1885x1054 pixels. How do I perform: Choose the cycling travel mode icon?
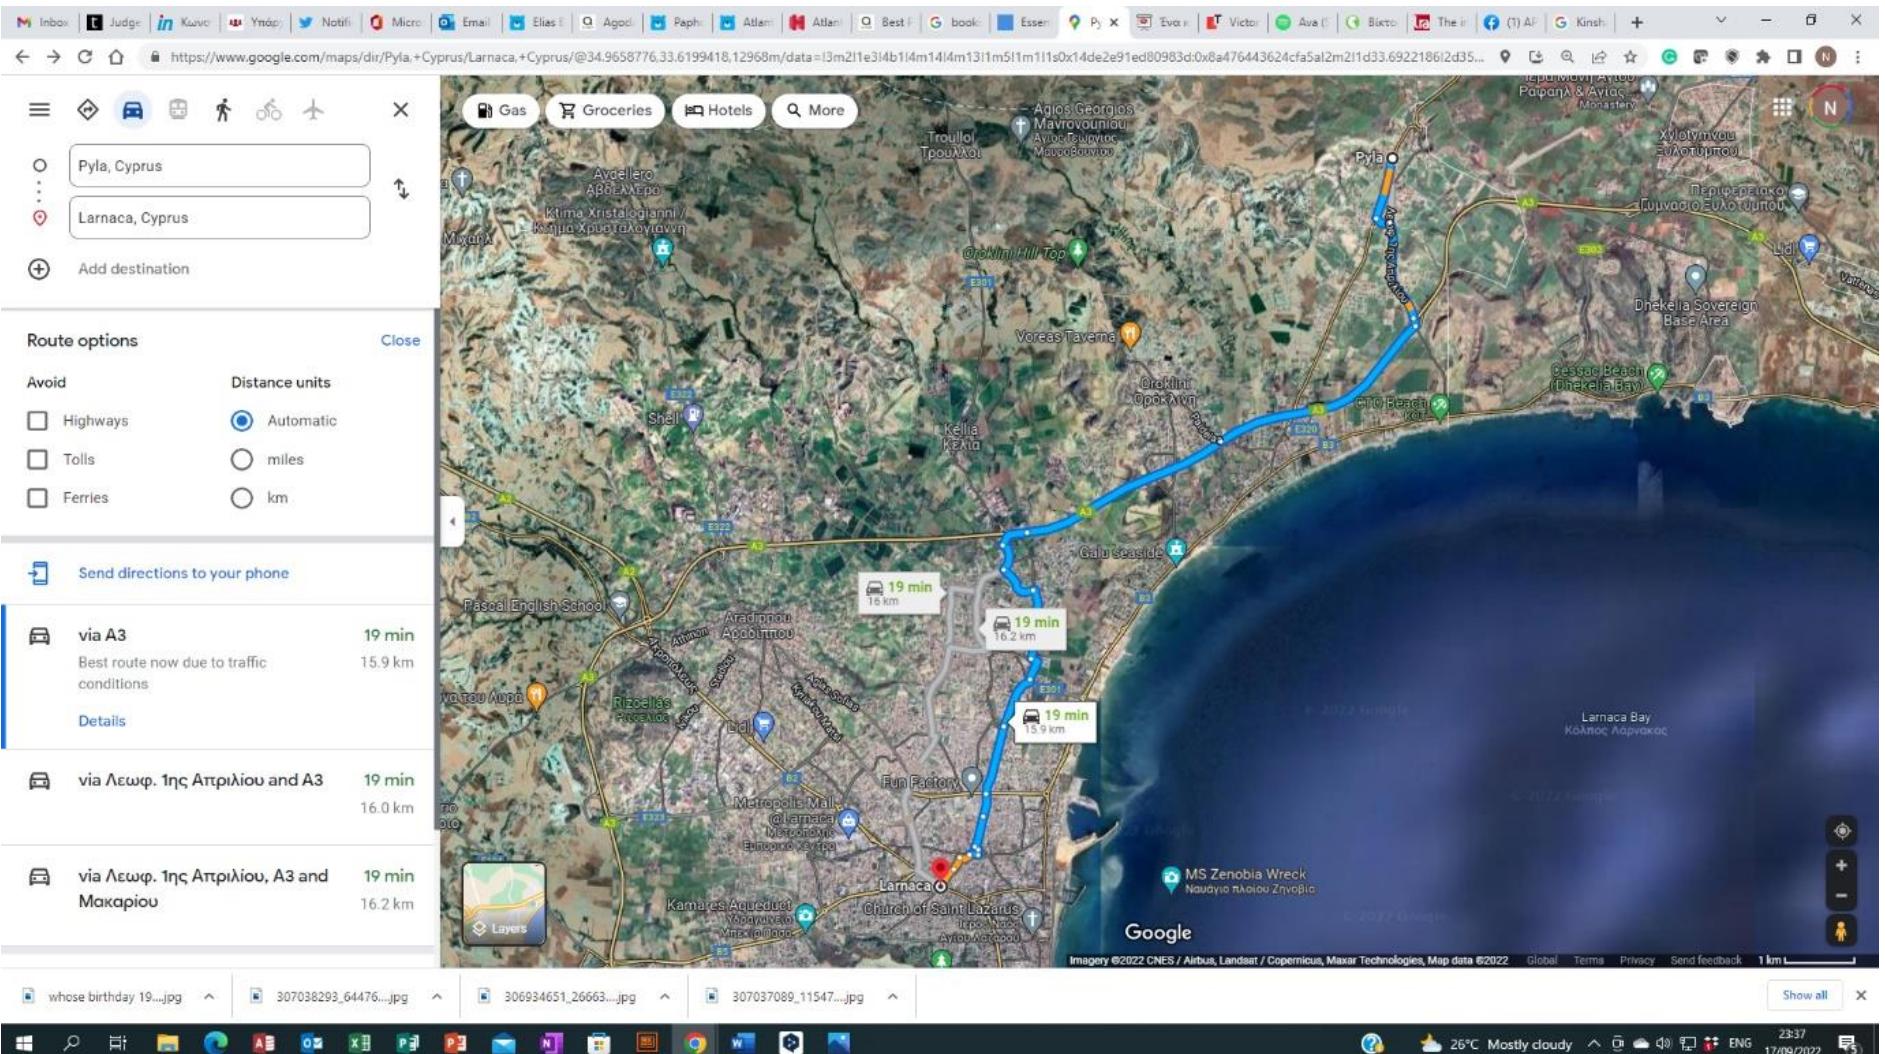click(268, 110)
